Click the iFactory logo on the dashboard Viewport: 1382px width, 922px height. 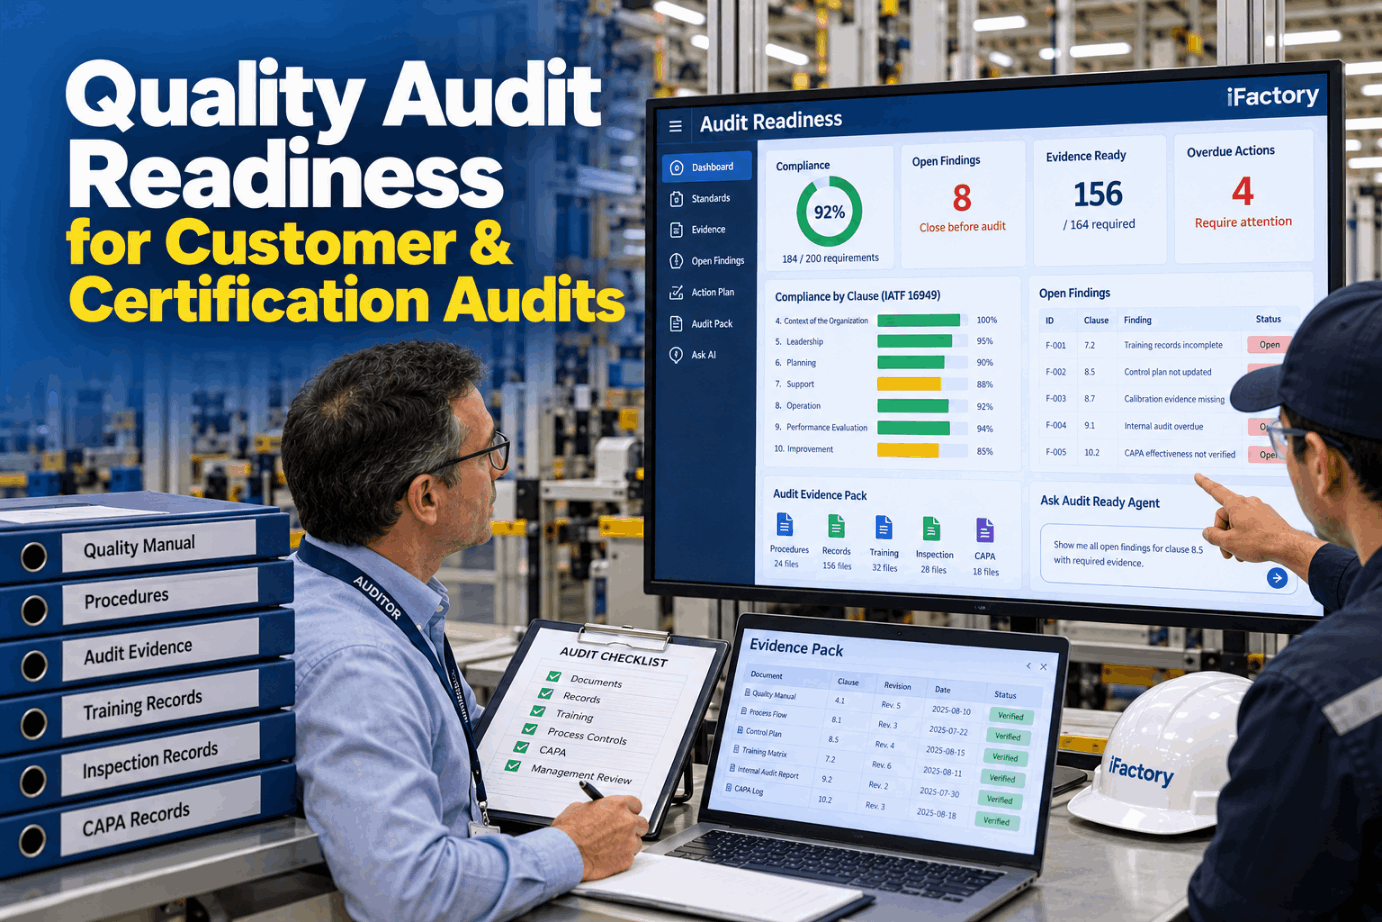click(x=1272, y=96)
